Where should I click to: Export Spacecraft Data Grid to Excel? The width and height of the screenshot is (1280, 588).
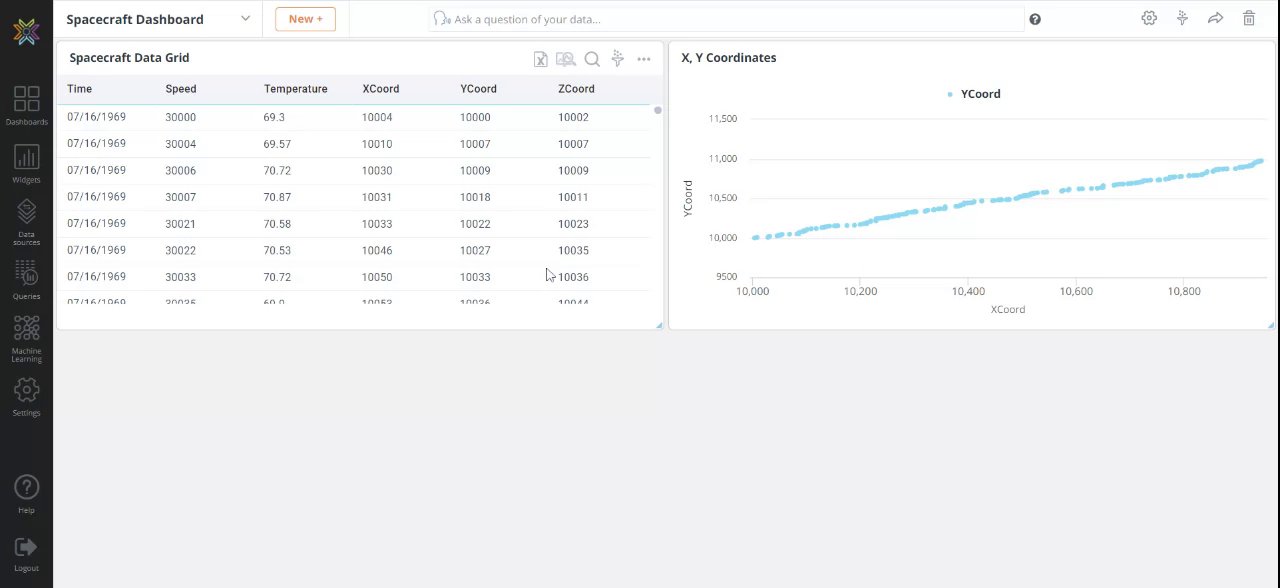(x=540, y=59)
